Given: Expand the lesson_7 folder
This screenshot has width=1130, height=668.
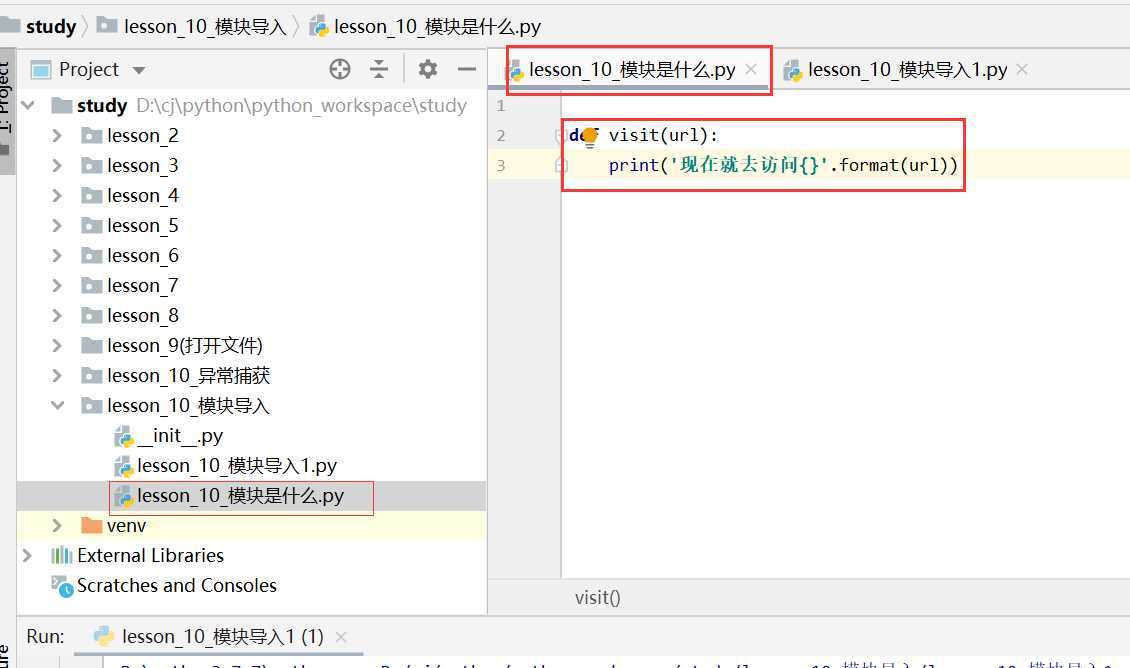Looking at the screenshot, I should pyautogui.click(x=57, y=285).
